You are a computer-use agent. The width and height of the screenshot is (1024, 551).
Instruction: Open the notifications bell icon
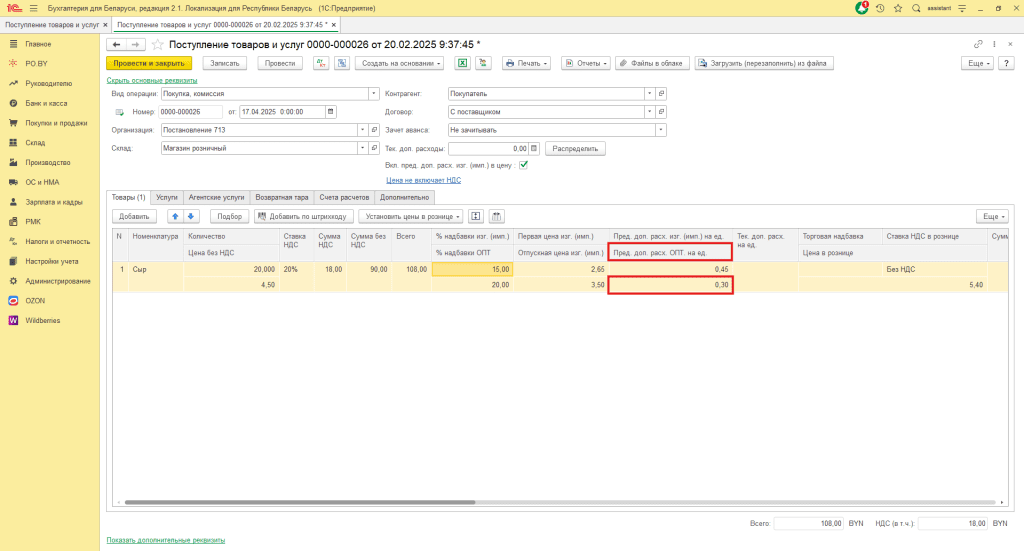click(x=862, y=8)
